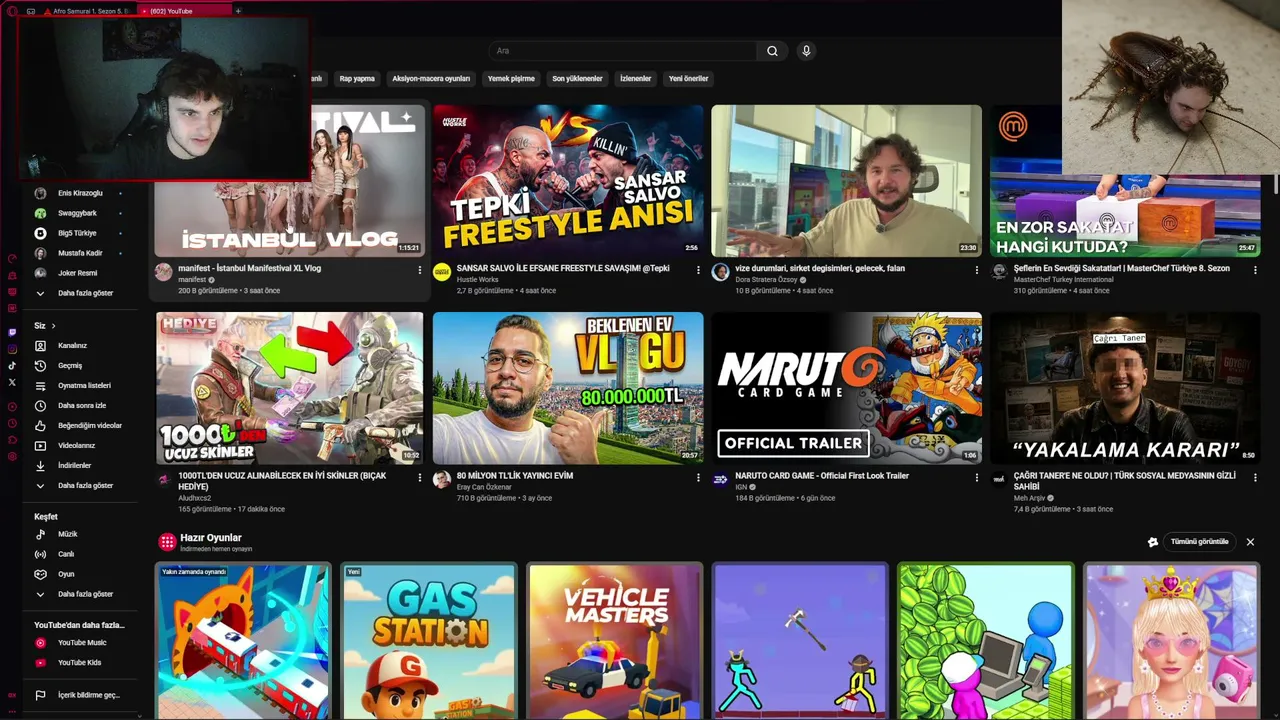1280x720 pixels.
Task: Select the Rap yapma filter chip
Action: coord(357,79)
